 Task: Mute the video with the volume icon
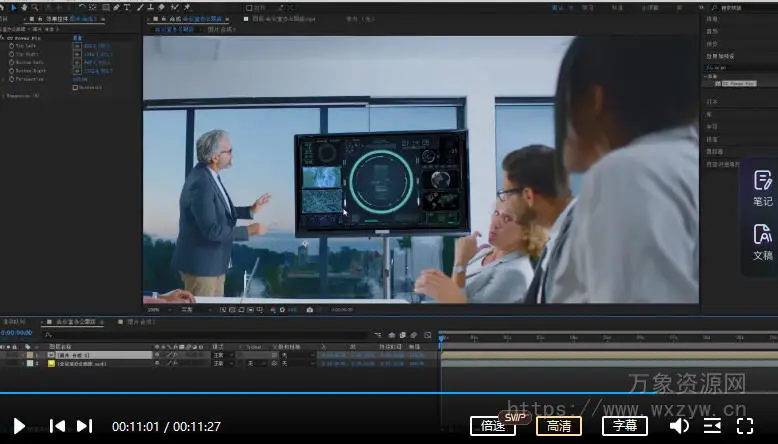[x=679, y=426]
